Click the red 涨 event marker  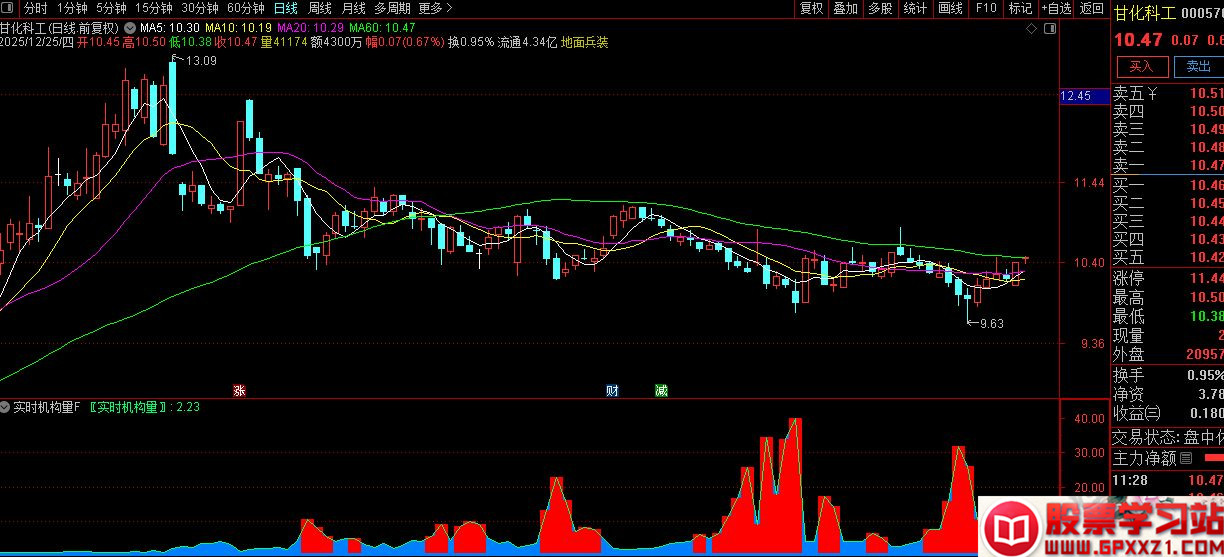coord(239,390)
